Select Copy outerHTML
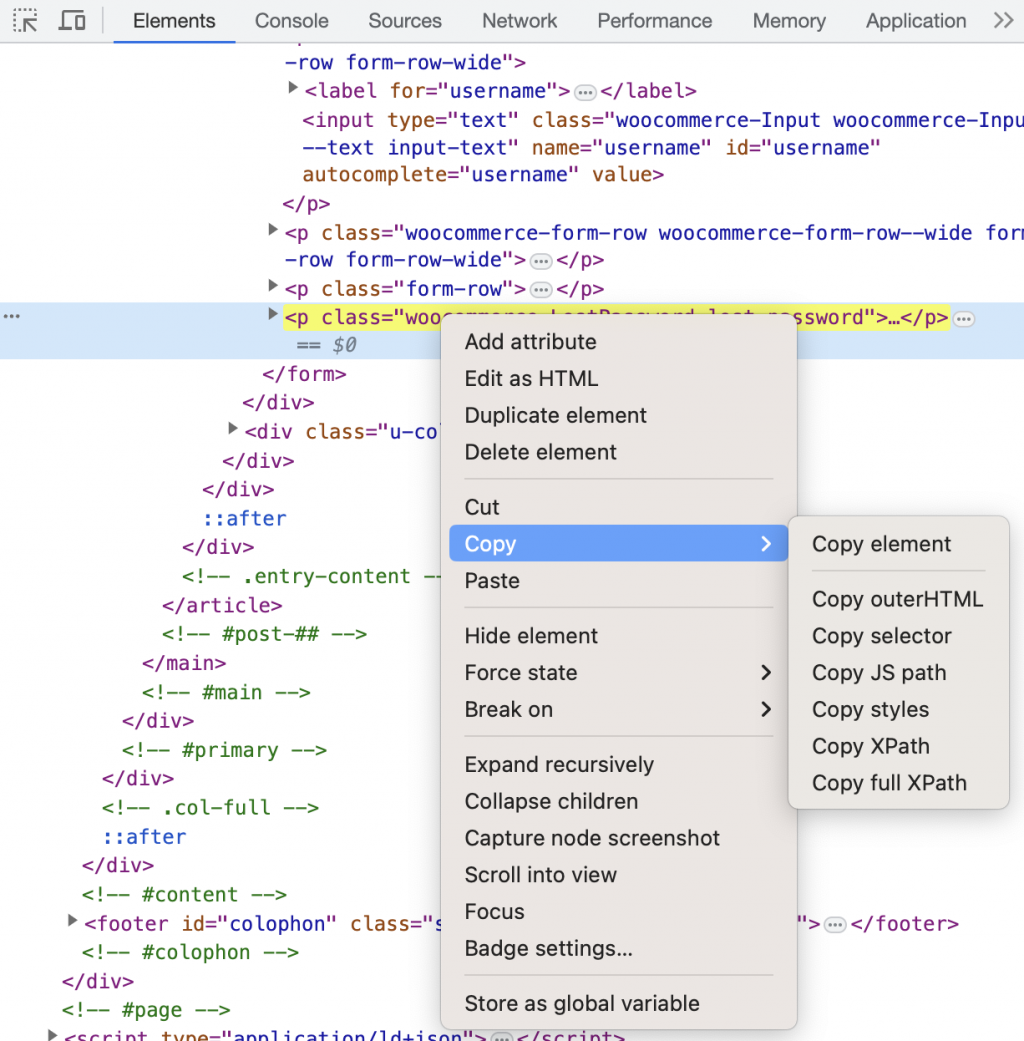The image size is (1024, 1041). coord(898,600)
